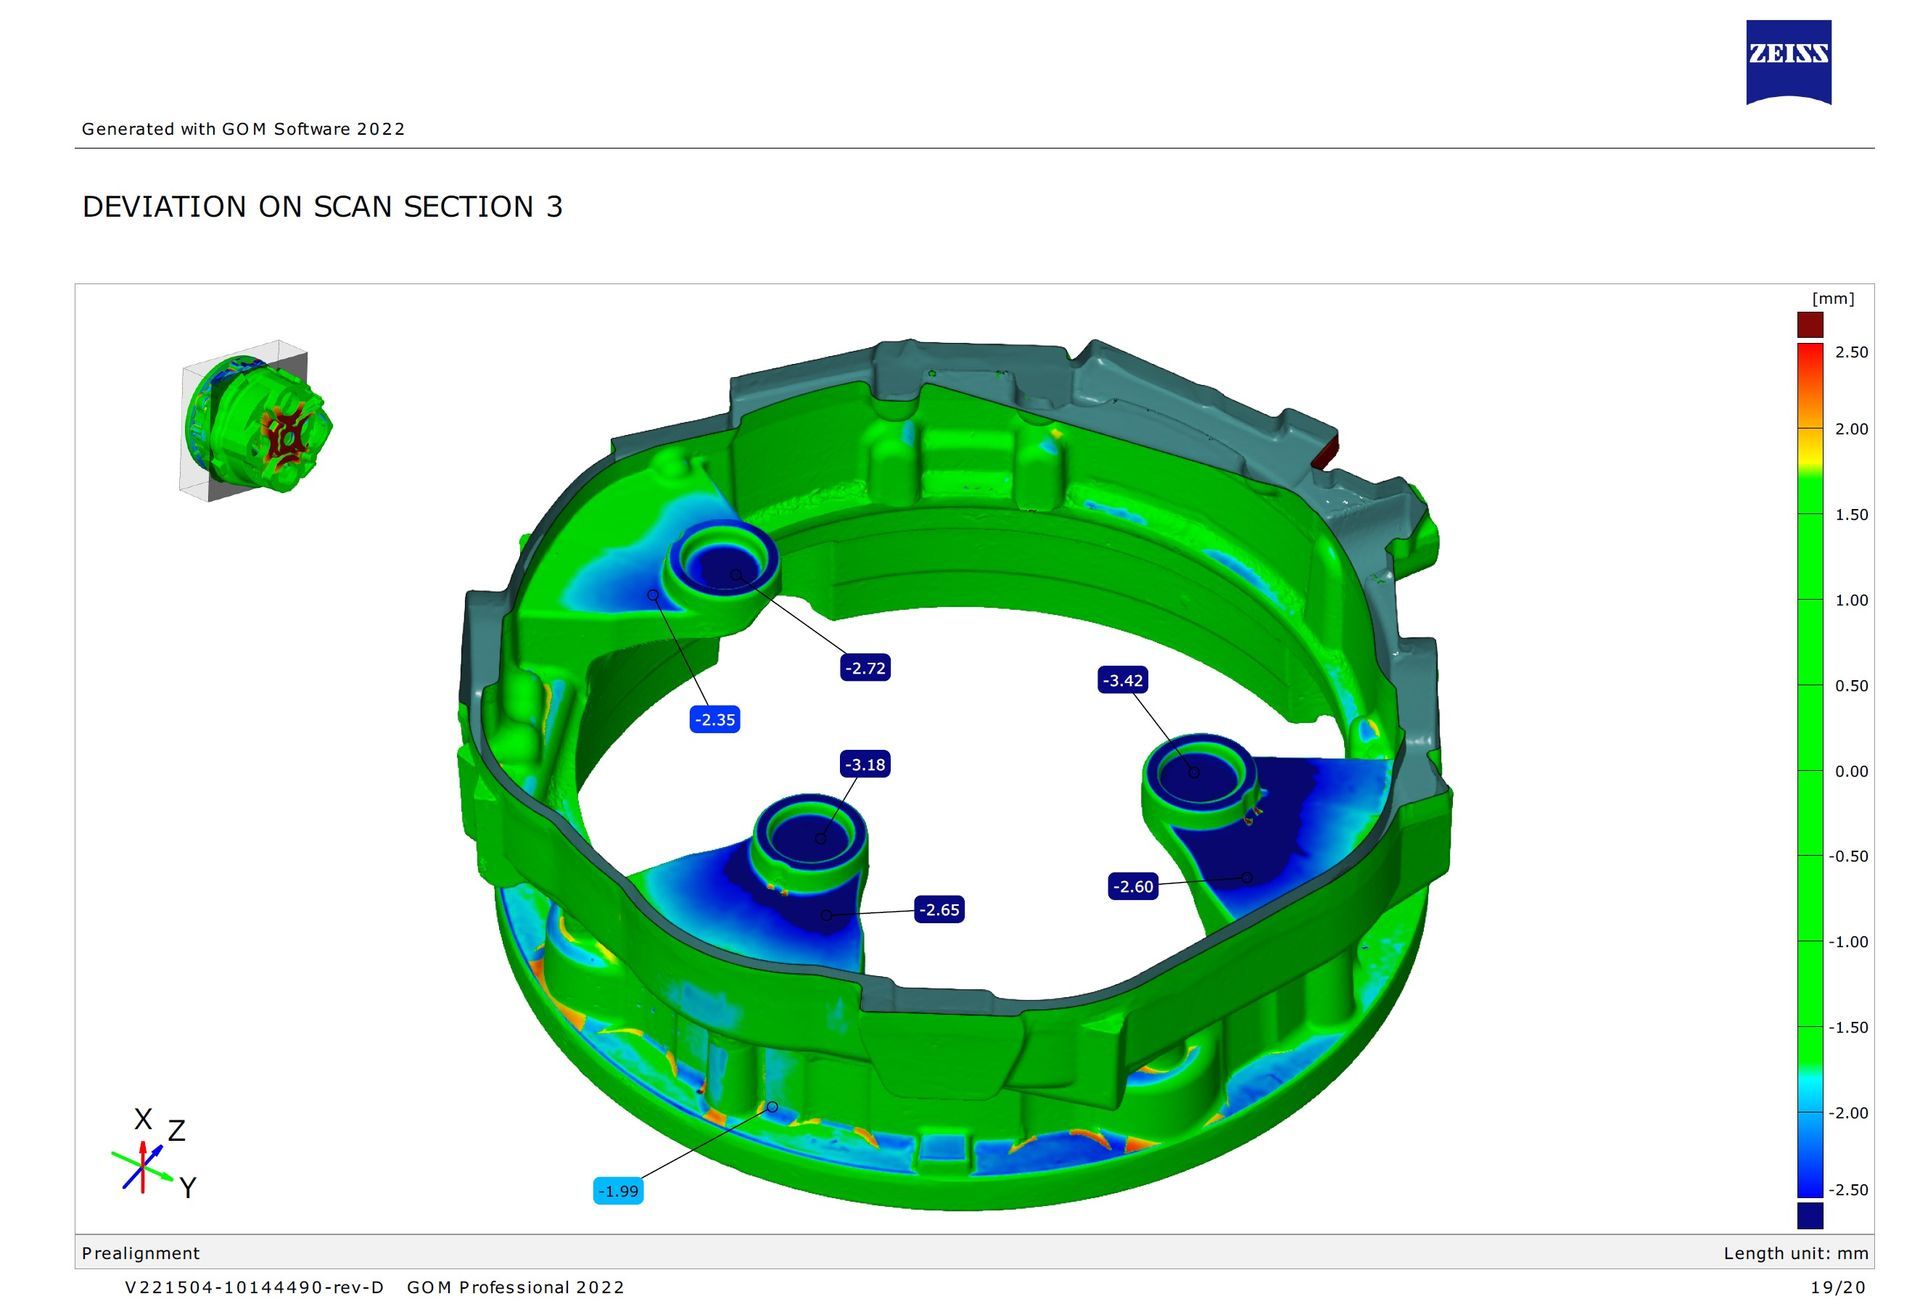Click the 0.00 legend value

click(1851, 771)
